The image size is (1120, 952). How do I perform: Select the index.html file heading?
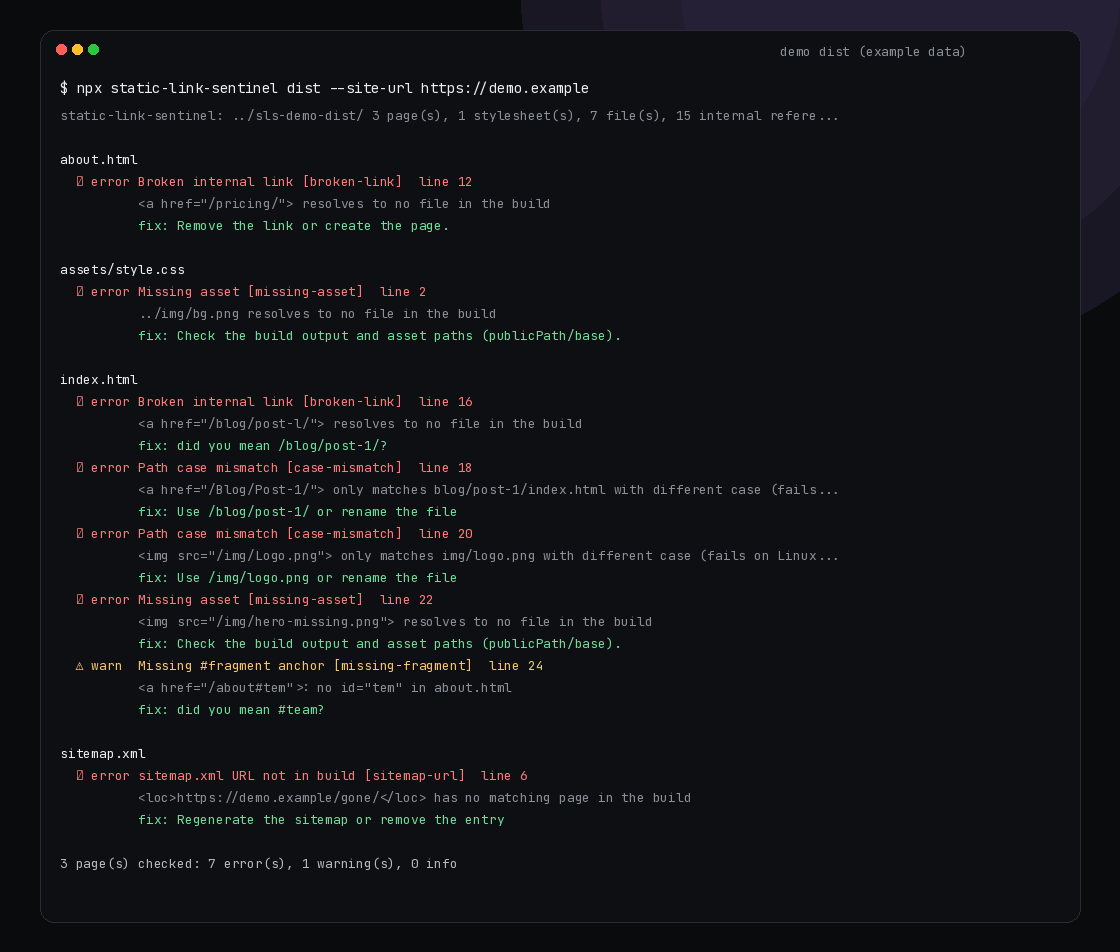[x=99, y=380]
